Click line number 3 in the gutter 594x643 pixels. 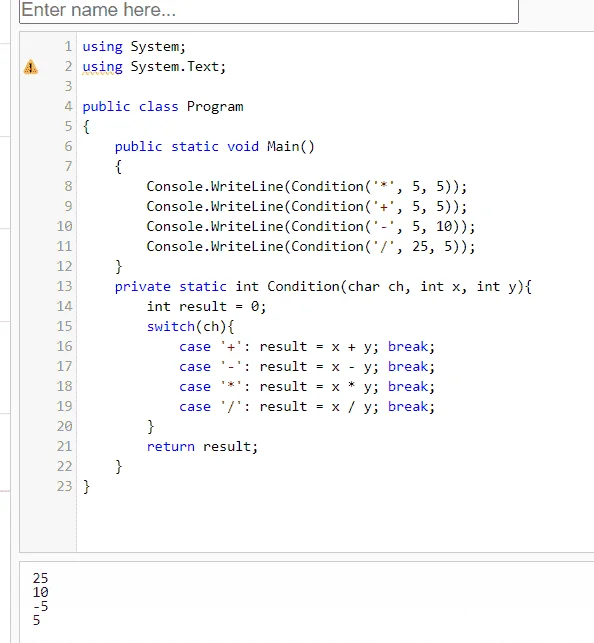click(68, 87)
